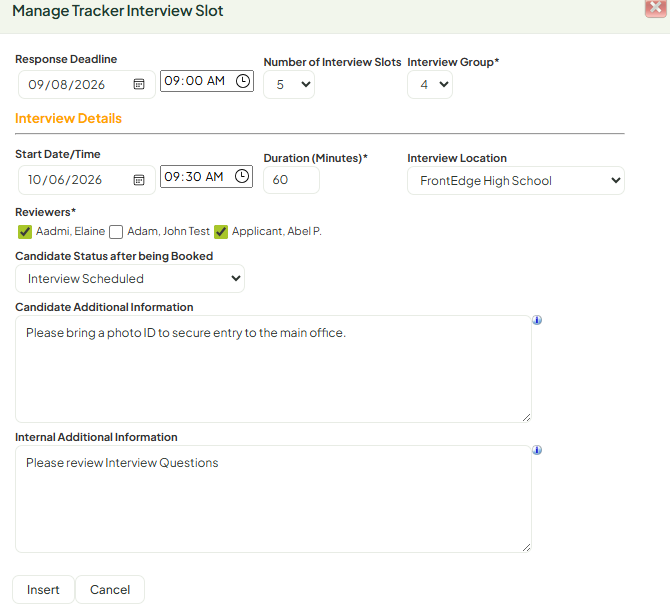Open Response Deadline calendar picker icon
Image resolution: width=670 pixels, height=604 pixels.
tap(139, 84)
